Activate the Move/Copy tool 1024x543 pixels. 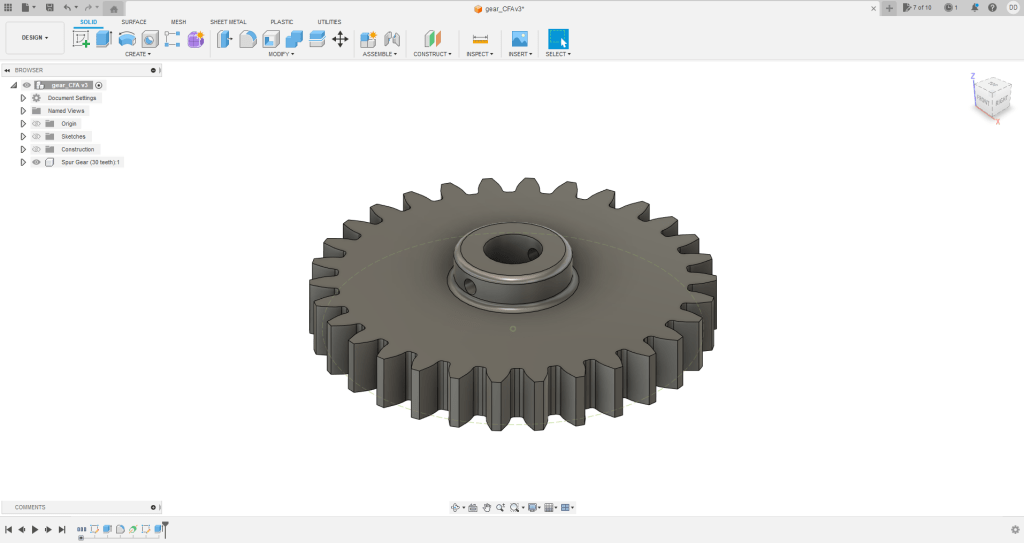[x=340, y=39]
